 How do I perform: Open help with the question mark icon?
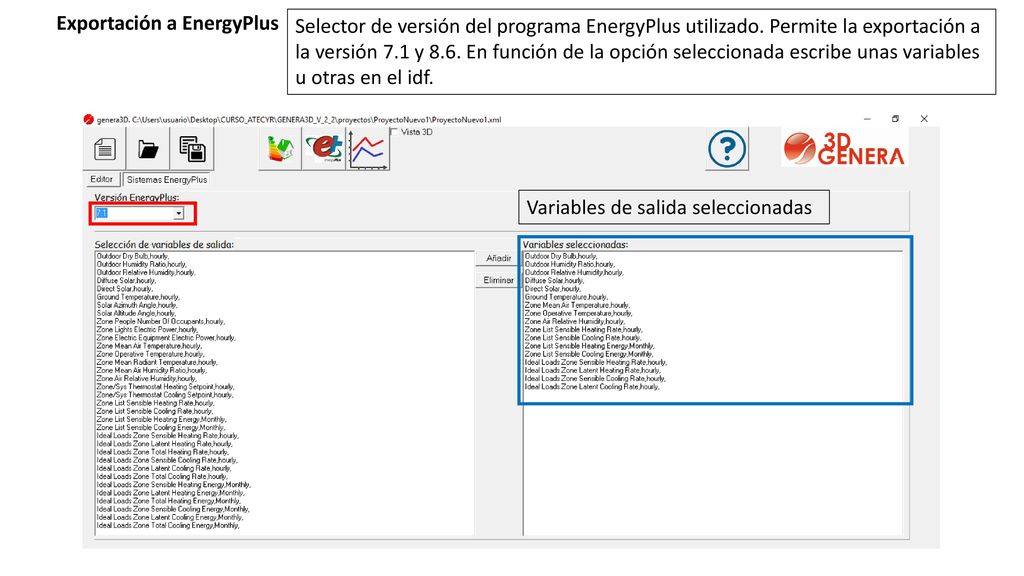pos(727,149)
